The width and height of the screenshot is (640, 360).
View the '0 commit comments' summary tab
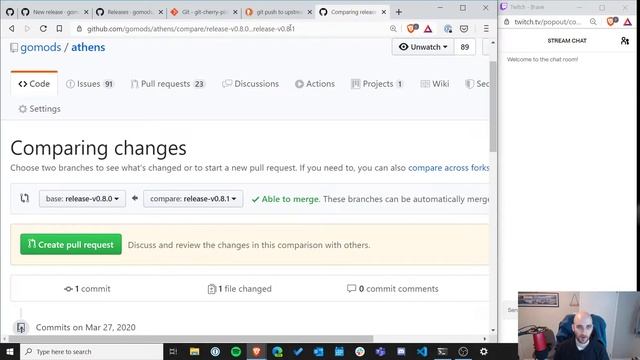(393, 289)
